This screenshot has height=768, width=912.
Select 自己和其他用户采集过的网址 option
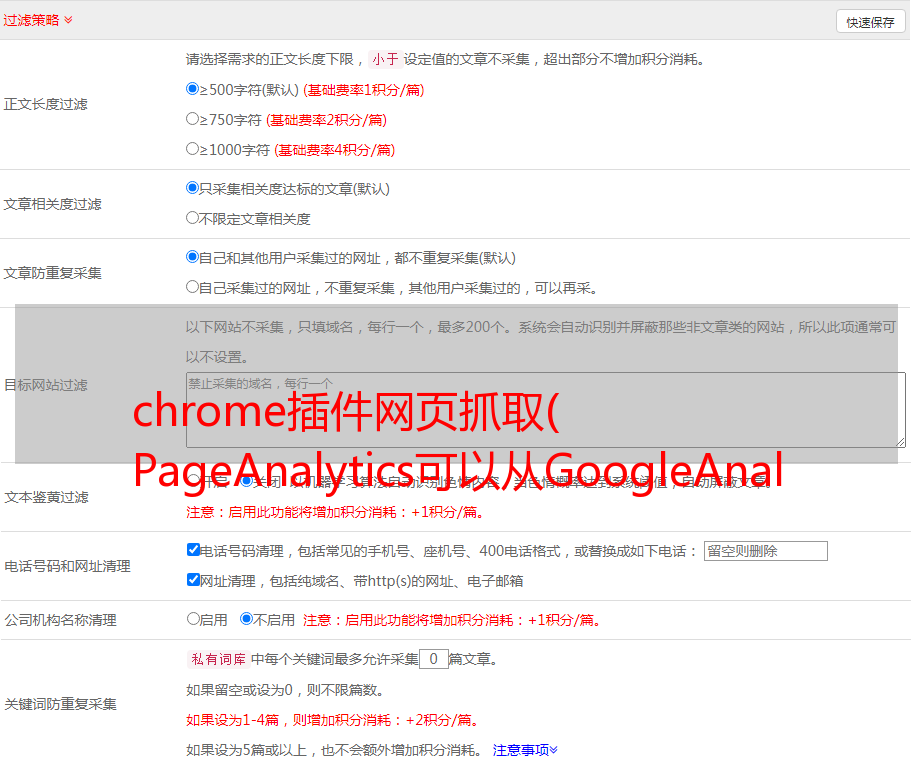pos(192,257)
